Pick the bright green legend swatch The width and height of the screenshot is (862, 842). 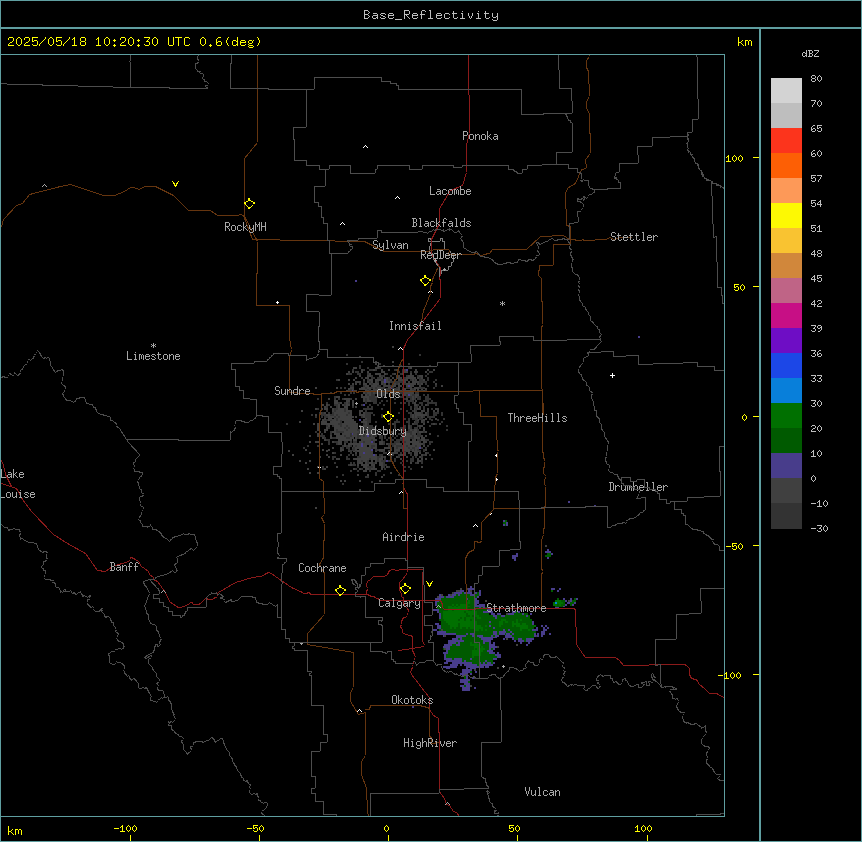[x=786, y=416]
